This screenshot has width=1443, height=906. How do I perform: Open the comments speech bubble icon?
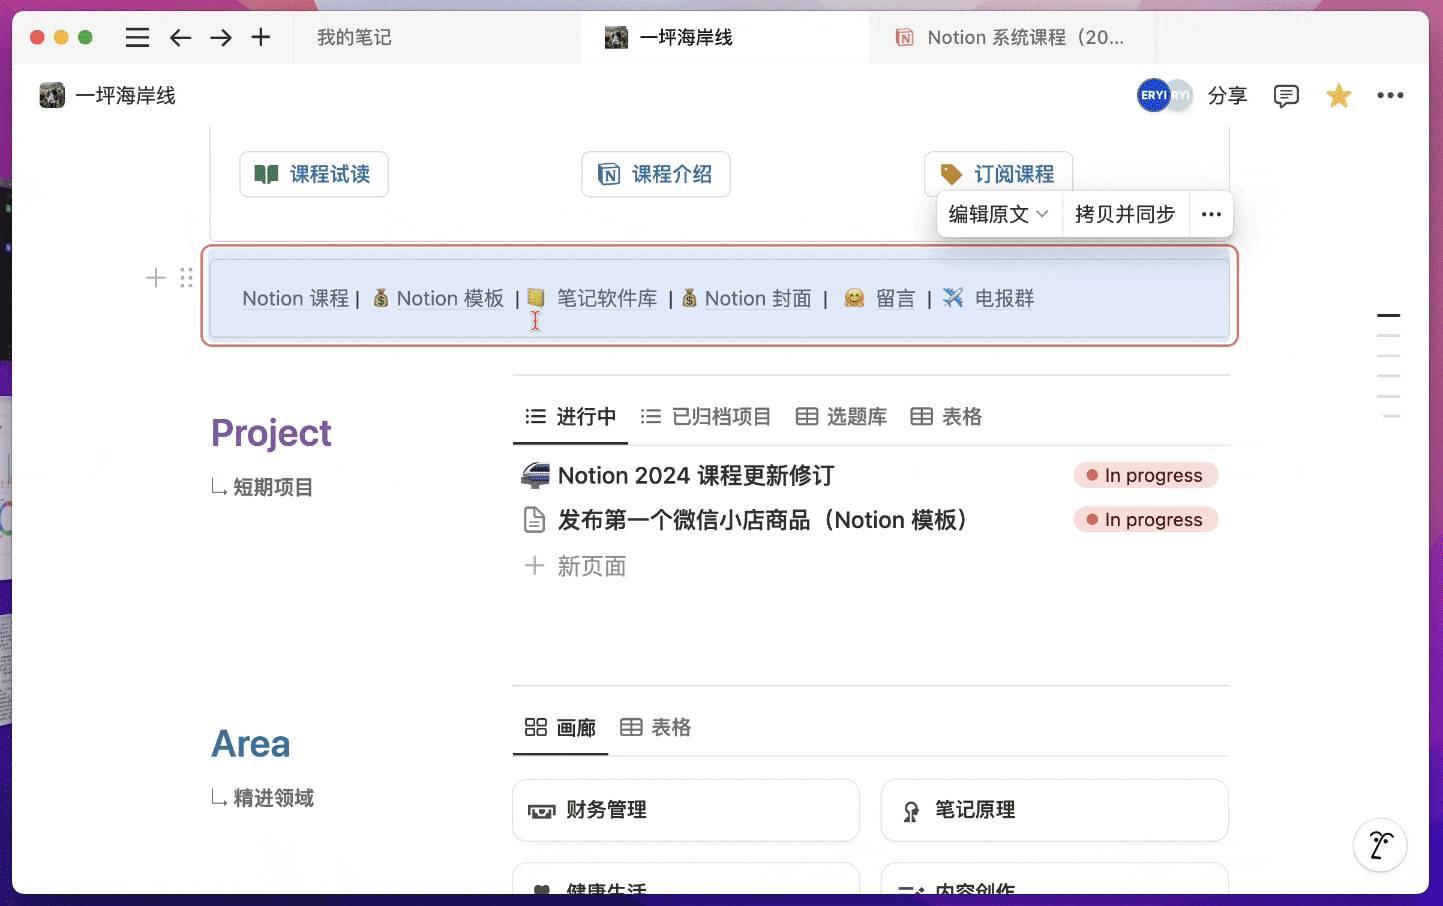1286,96
